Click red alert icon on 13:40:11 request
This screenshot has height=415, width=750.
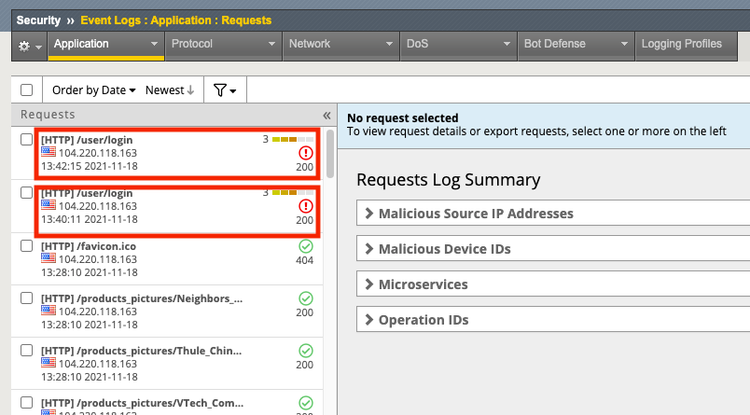(305, 205)
